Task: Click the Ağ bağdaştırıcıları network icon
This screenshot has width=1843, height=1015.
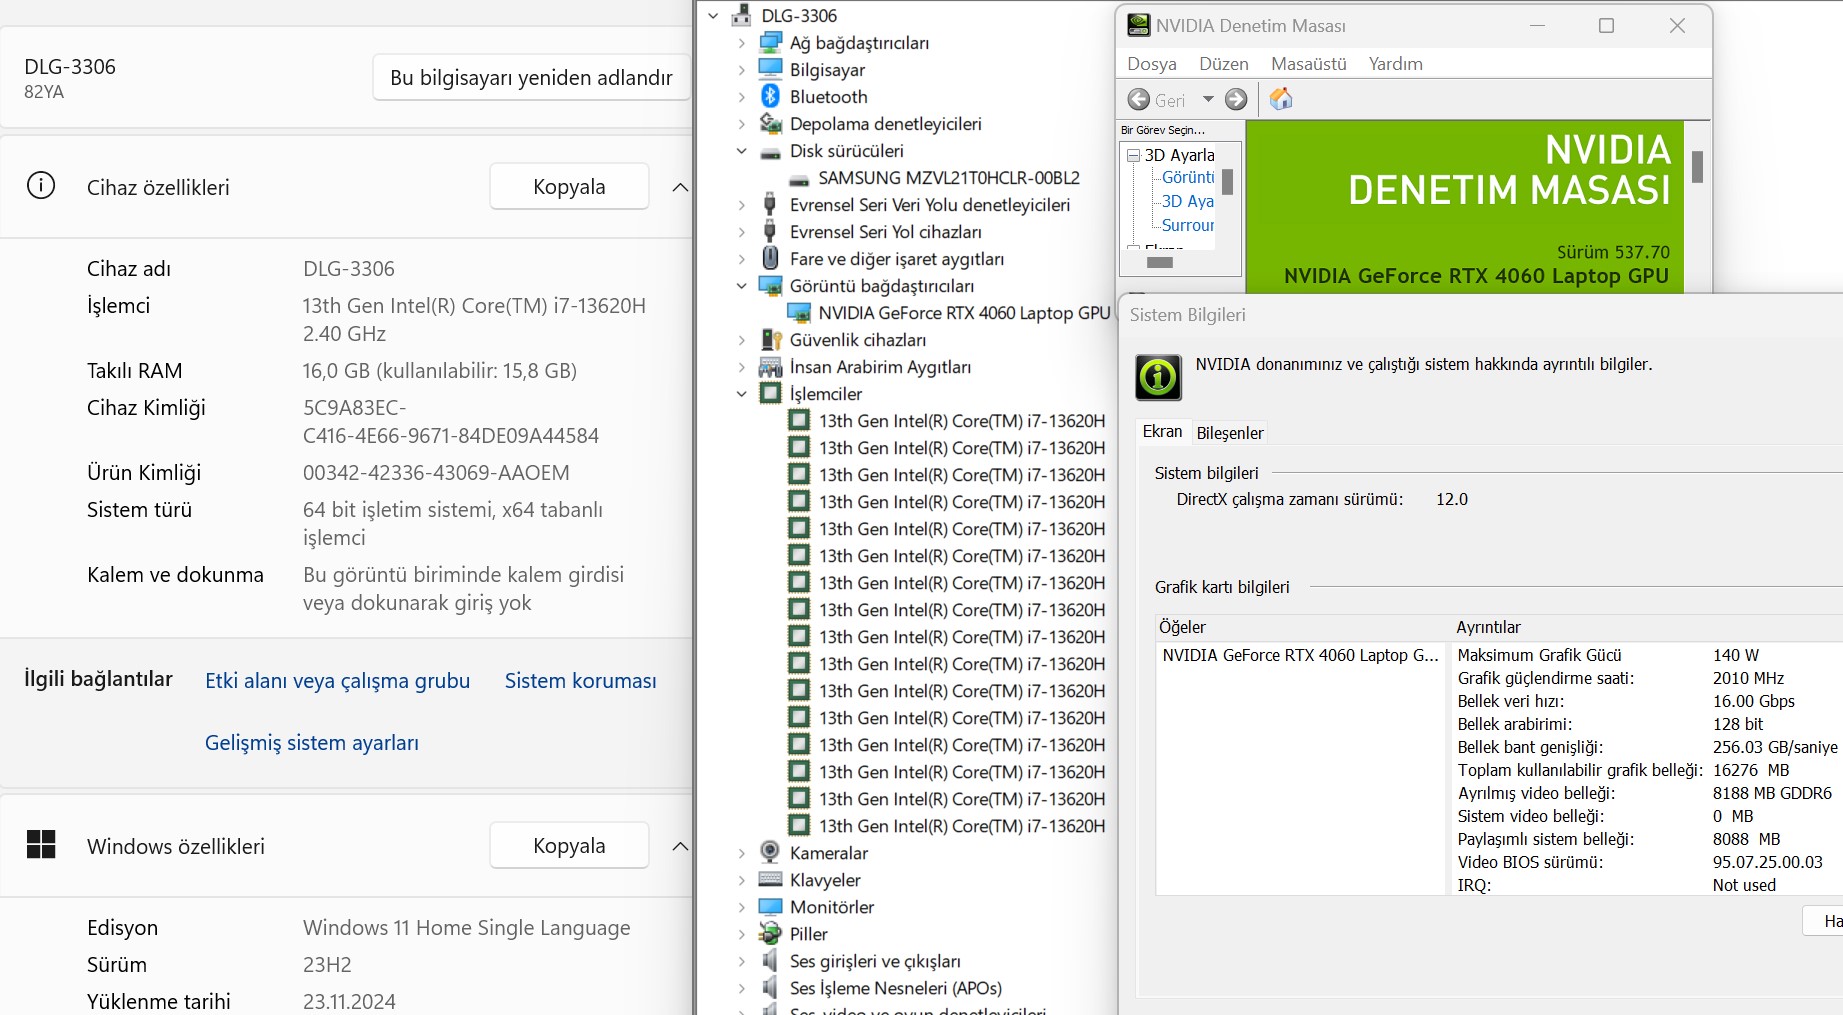Action: click(770, 43)
